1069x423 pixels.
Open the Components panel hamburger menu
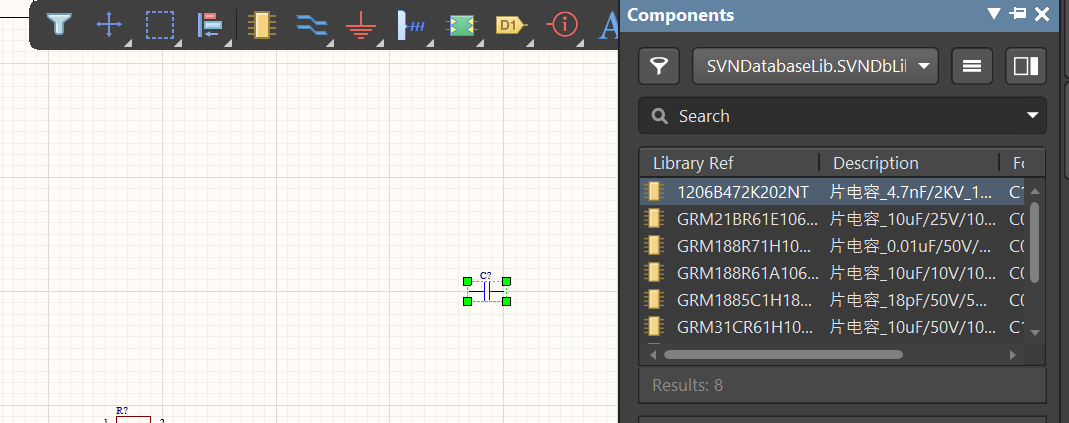tap(972, 66)
